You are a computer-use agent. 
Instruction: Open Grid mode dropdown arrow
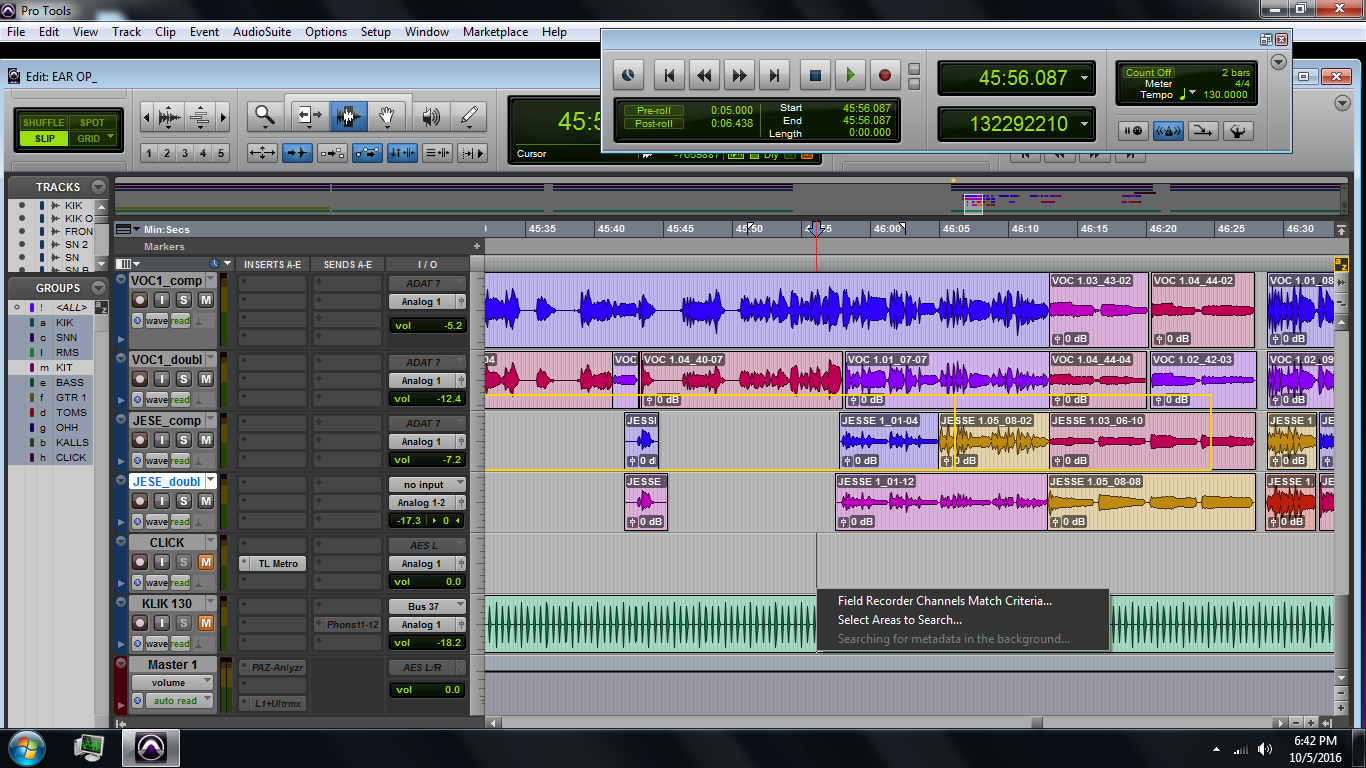click(x=110, y=138)
